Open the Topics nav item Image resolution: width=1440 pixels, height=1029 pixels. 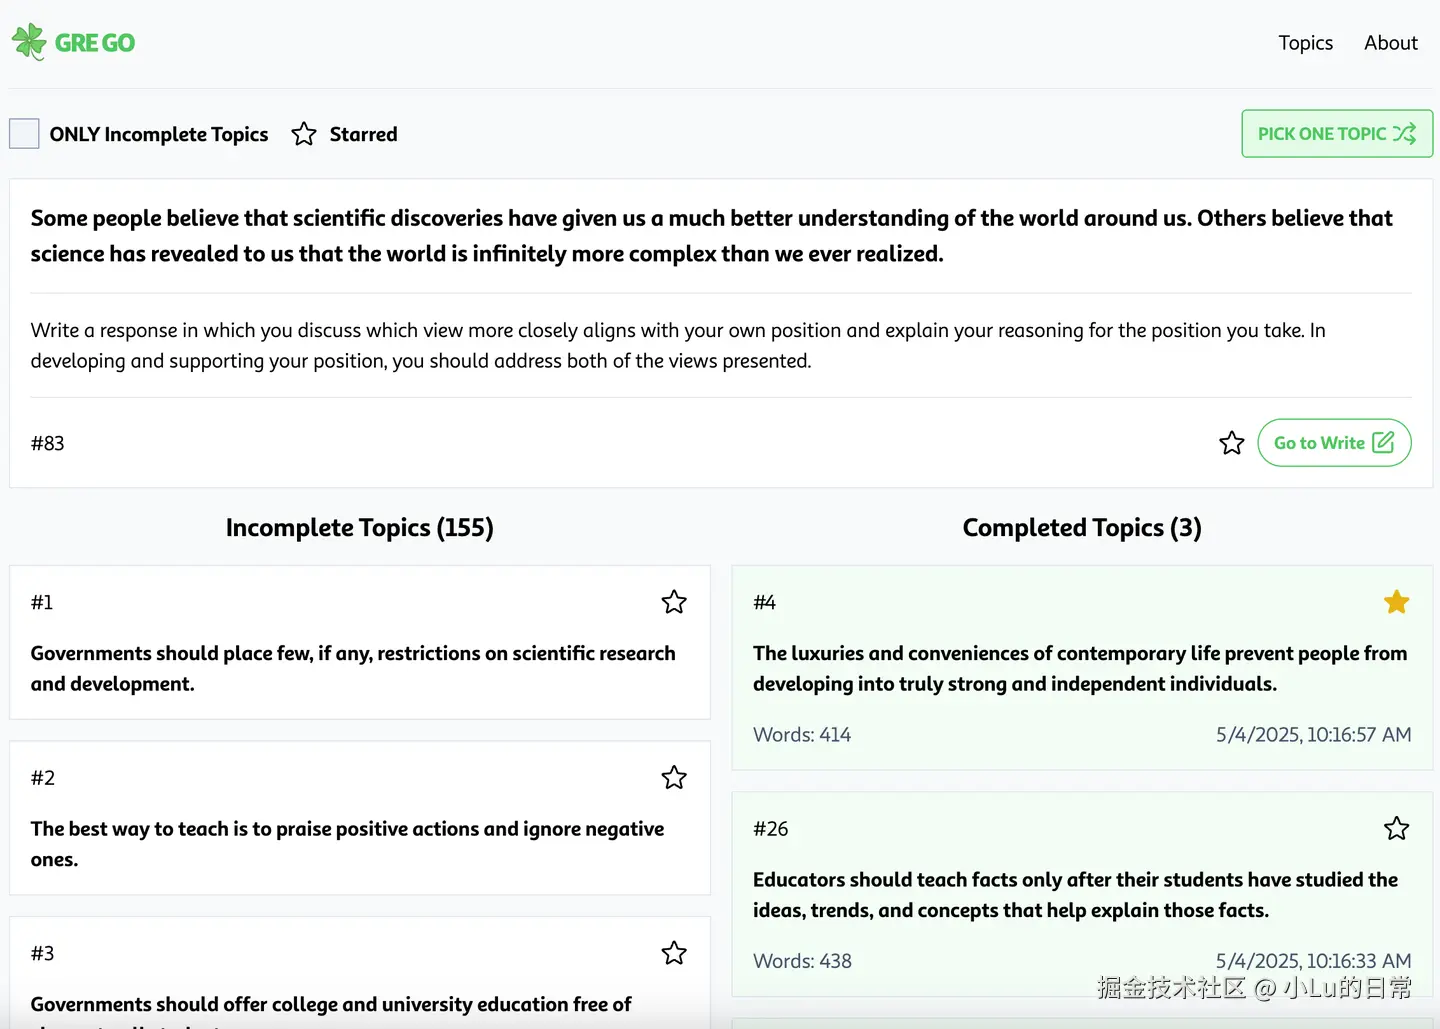(x=1305, y=43)
